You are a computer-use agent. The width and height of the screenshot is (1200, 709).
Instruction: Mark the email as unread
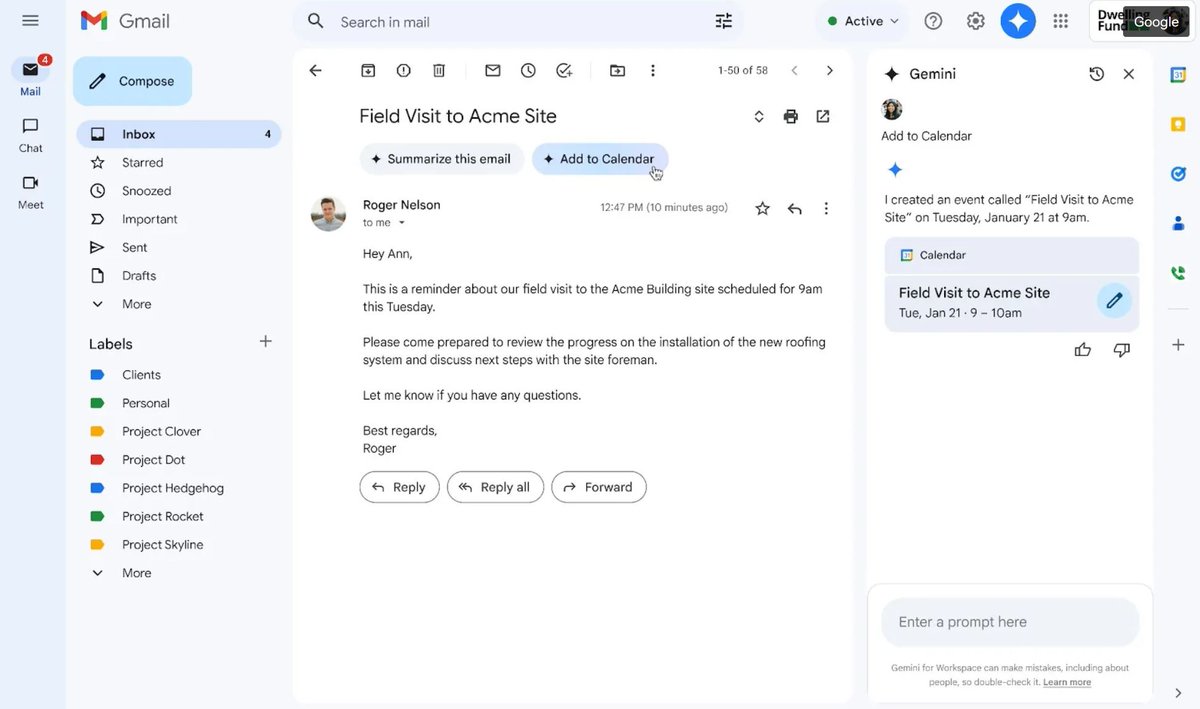coord(493,70)
